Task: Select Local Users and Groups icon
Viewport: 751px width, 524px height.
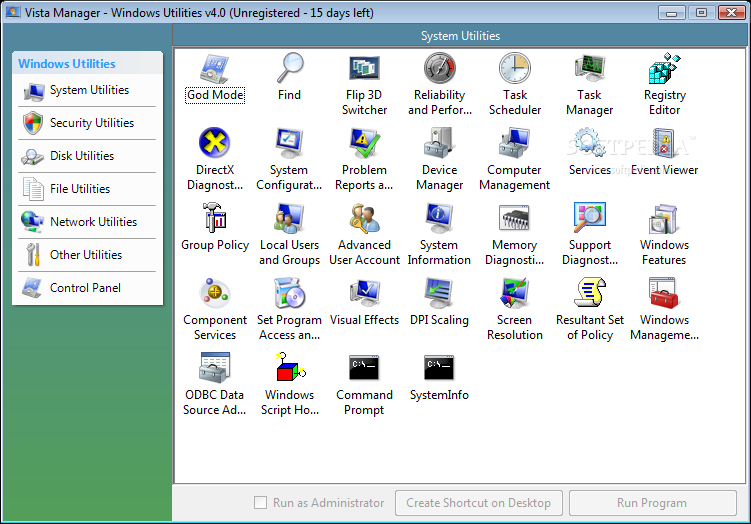Action: [x=290, y=217]
